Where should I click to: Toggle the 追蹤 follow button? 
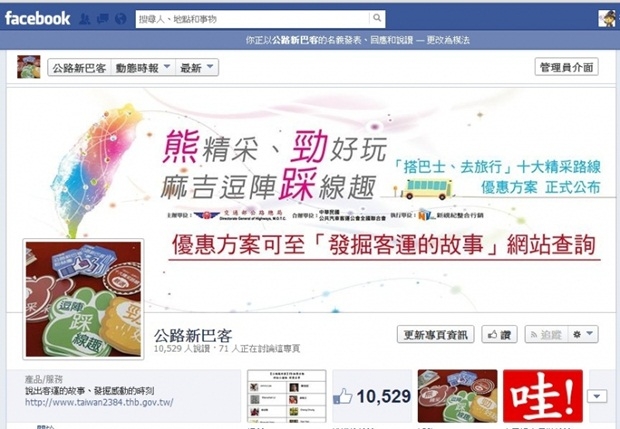[546, 335]
